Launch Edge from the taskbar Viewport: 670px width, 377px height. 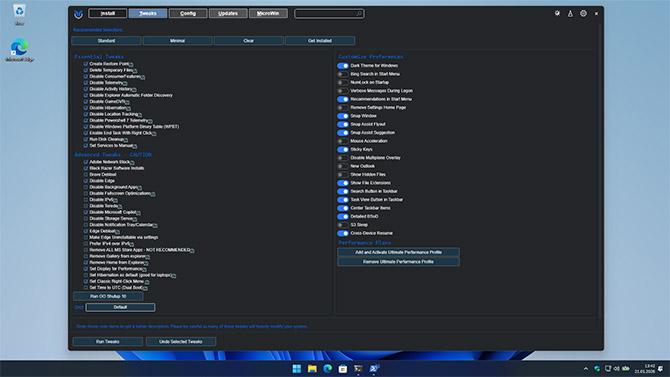point(327,368)
